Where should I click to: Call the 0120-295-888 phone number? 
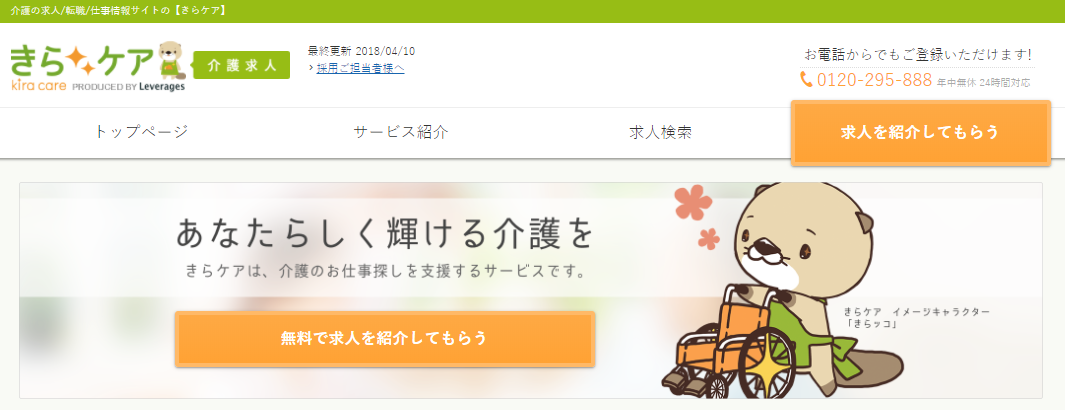(x=874, y=80)
